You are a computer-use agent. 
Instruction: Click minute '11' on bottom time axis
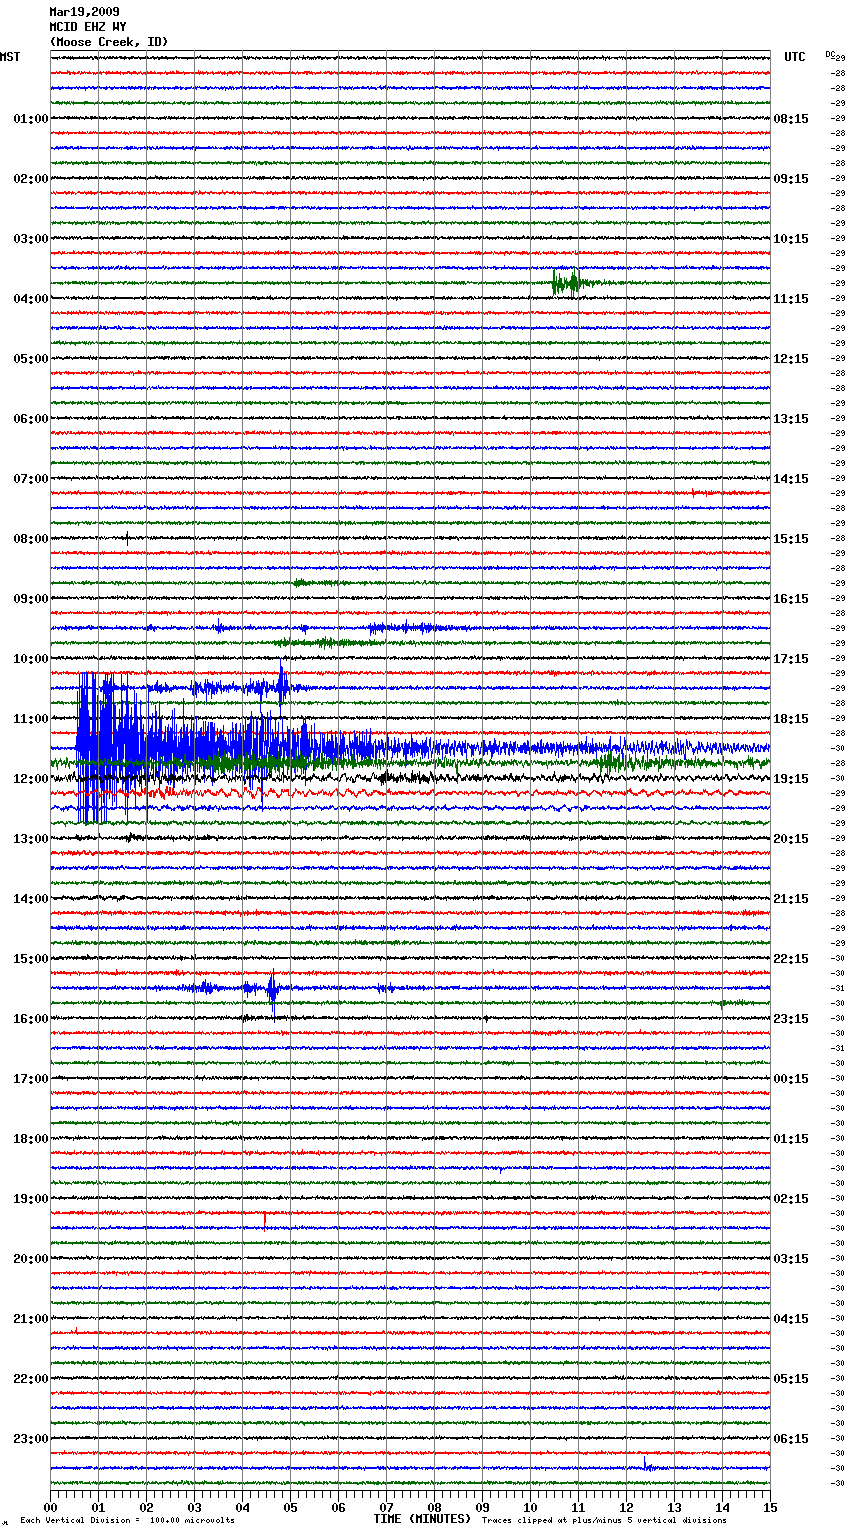578,1507
